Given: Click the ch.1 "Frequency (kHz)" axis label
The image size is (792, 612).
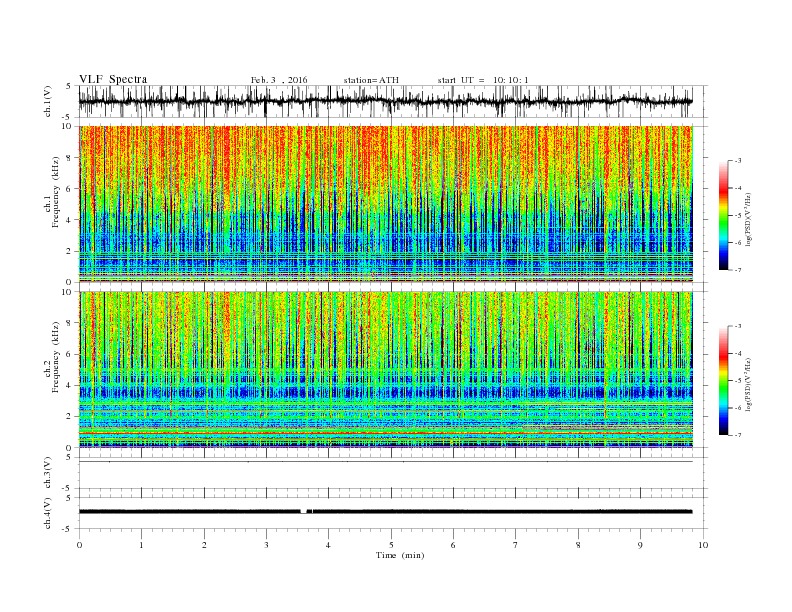Looking at the screenshot, I should point(56,191).
